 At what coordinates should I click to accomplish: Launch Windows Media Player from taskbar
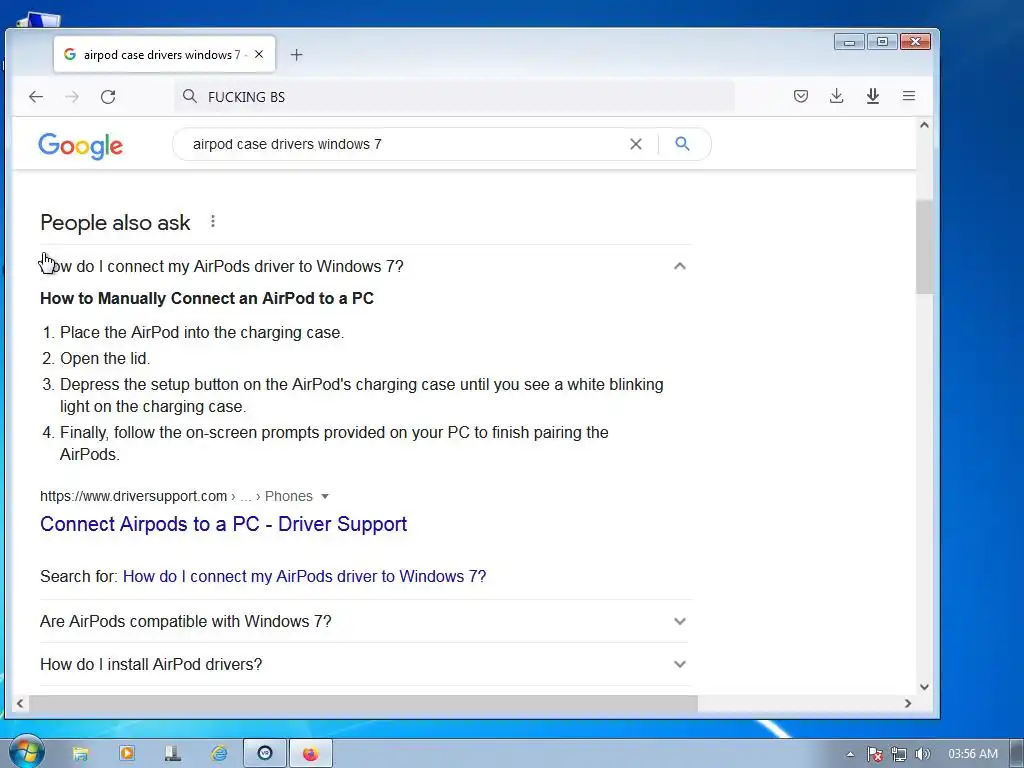(x=127, y=754)
